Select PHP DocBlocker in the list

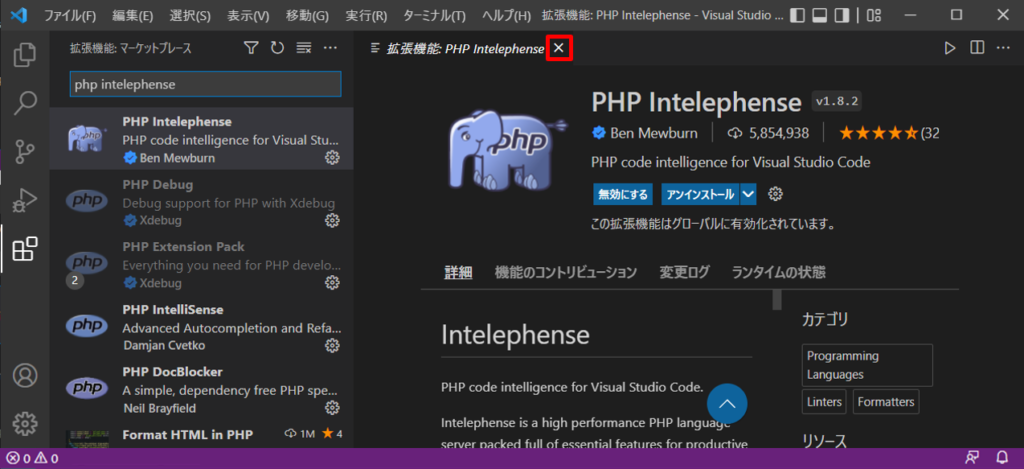[202, 390]
